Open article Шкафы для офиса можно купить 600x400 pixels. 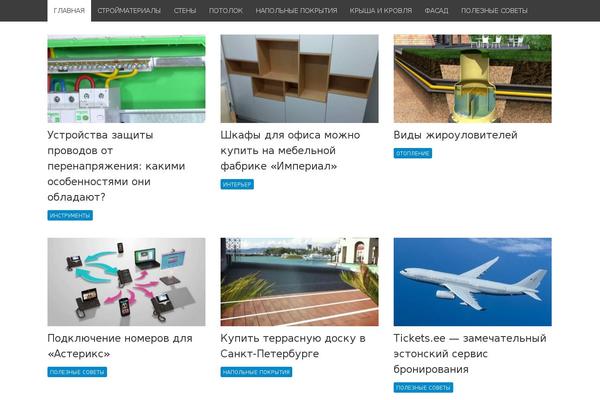point(290,150)
